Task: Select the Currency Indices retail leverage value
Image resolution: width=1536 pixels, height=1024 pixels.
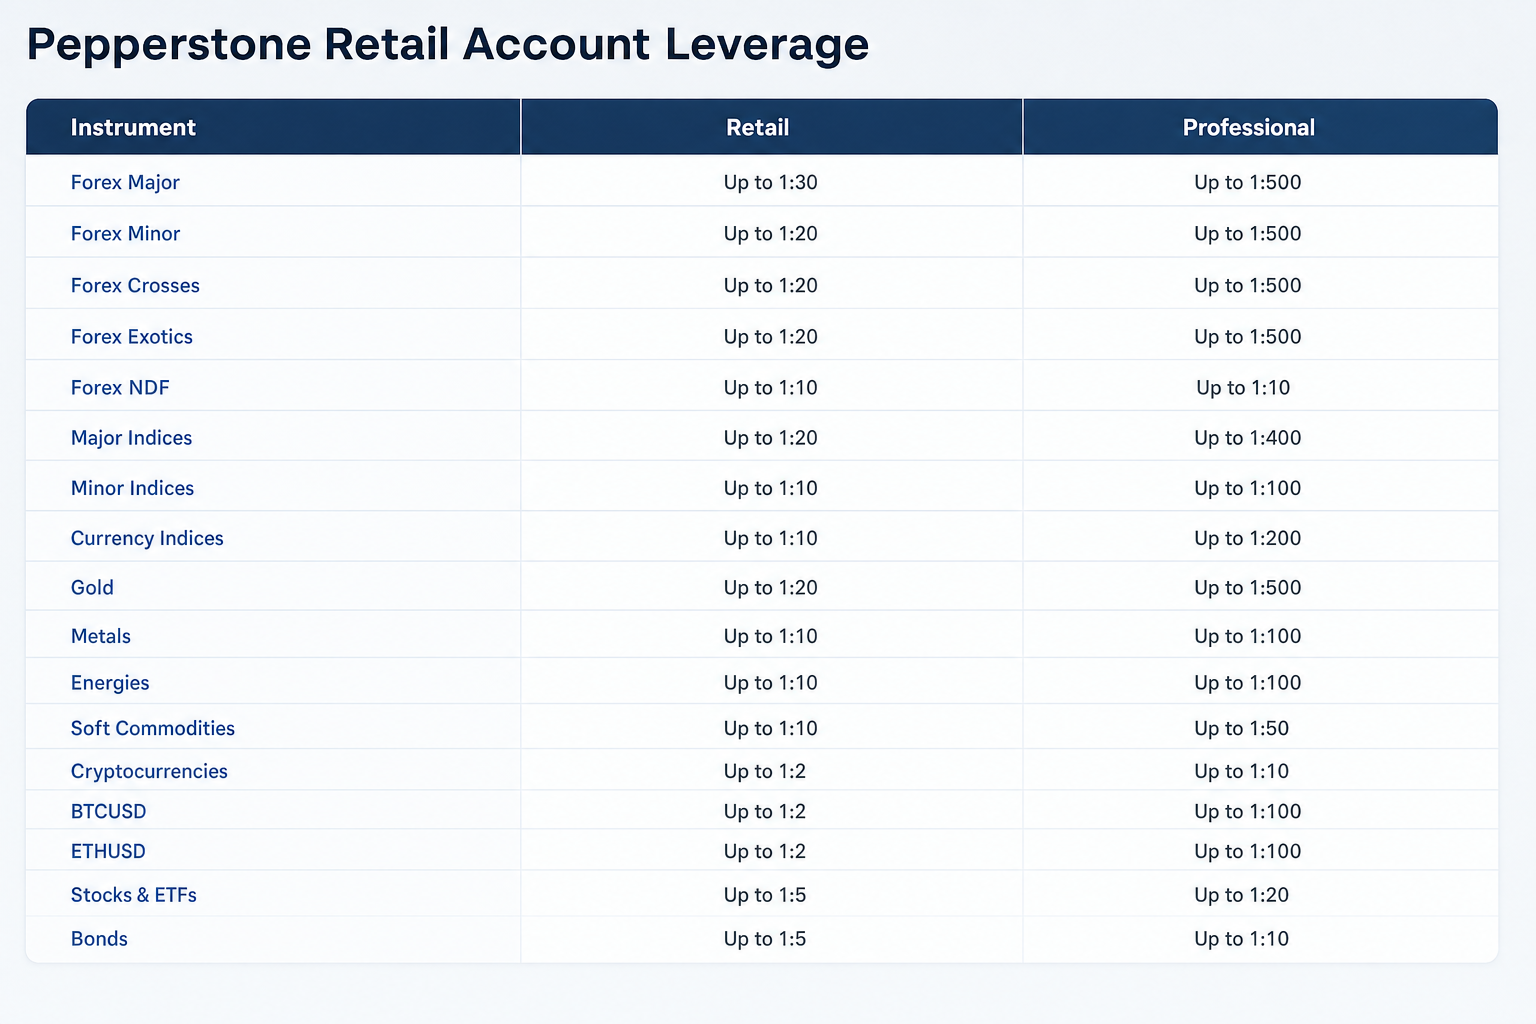Action: pos(771,538)
